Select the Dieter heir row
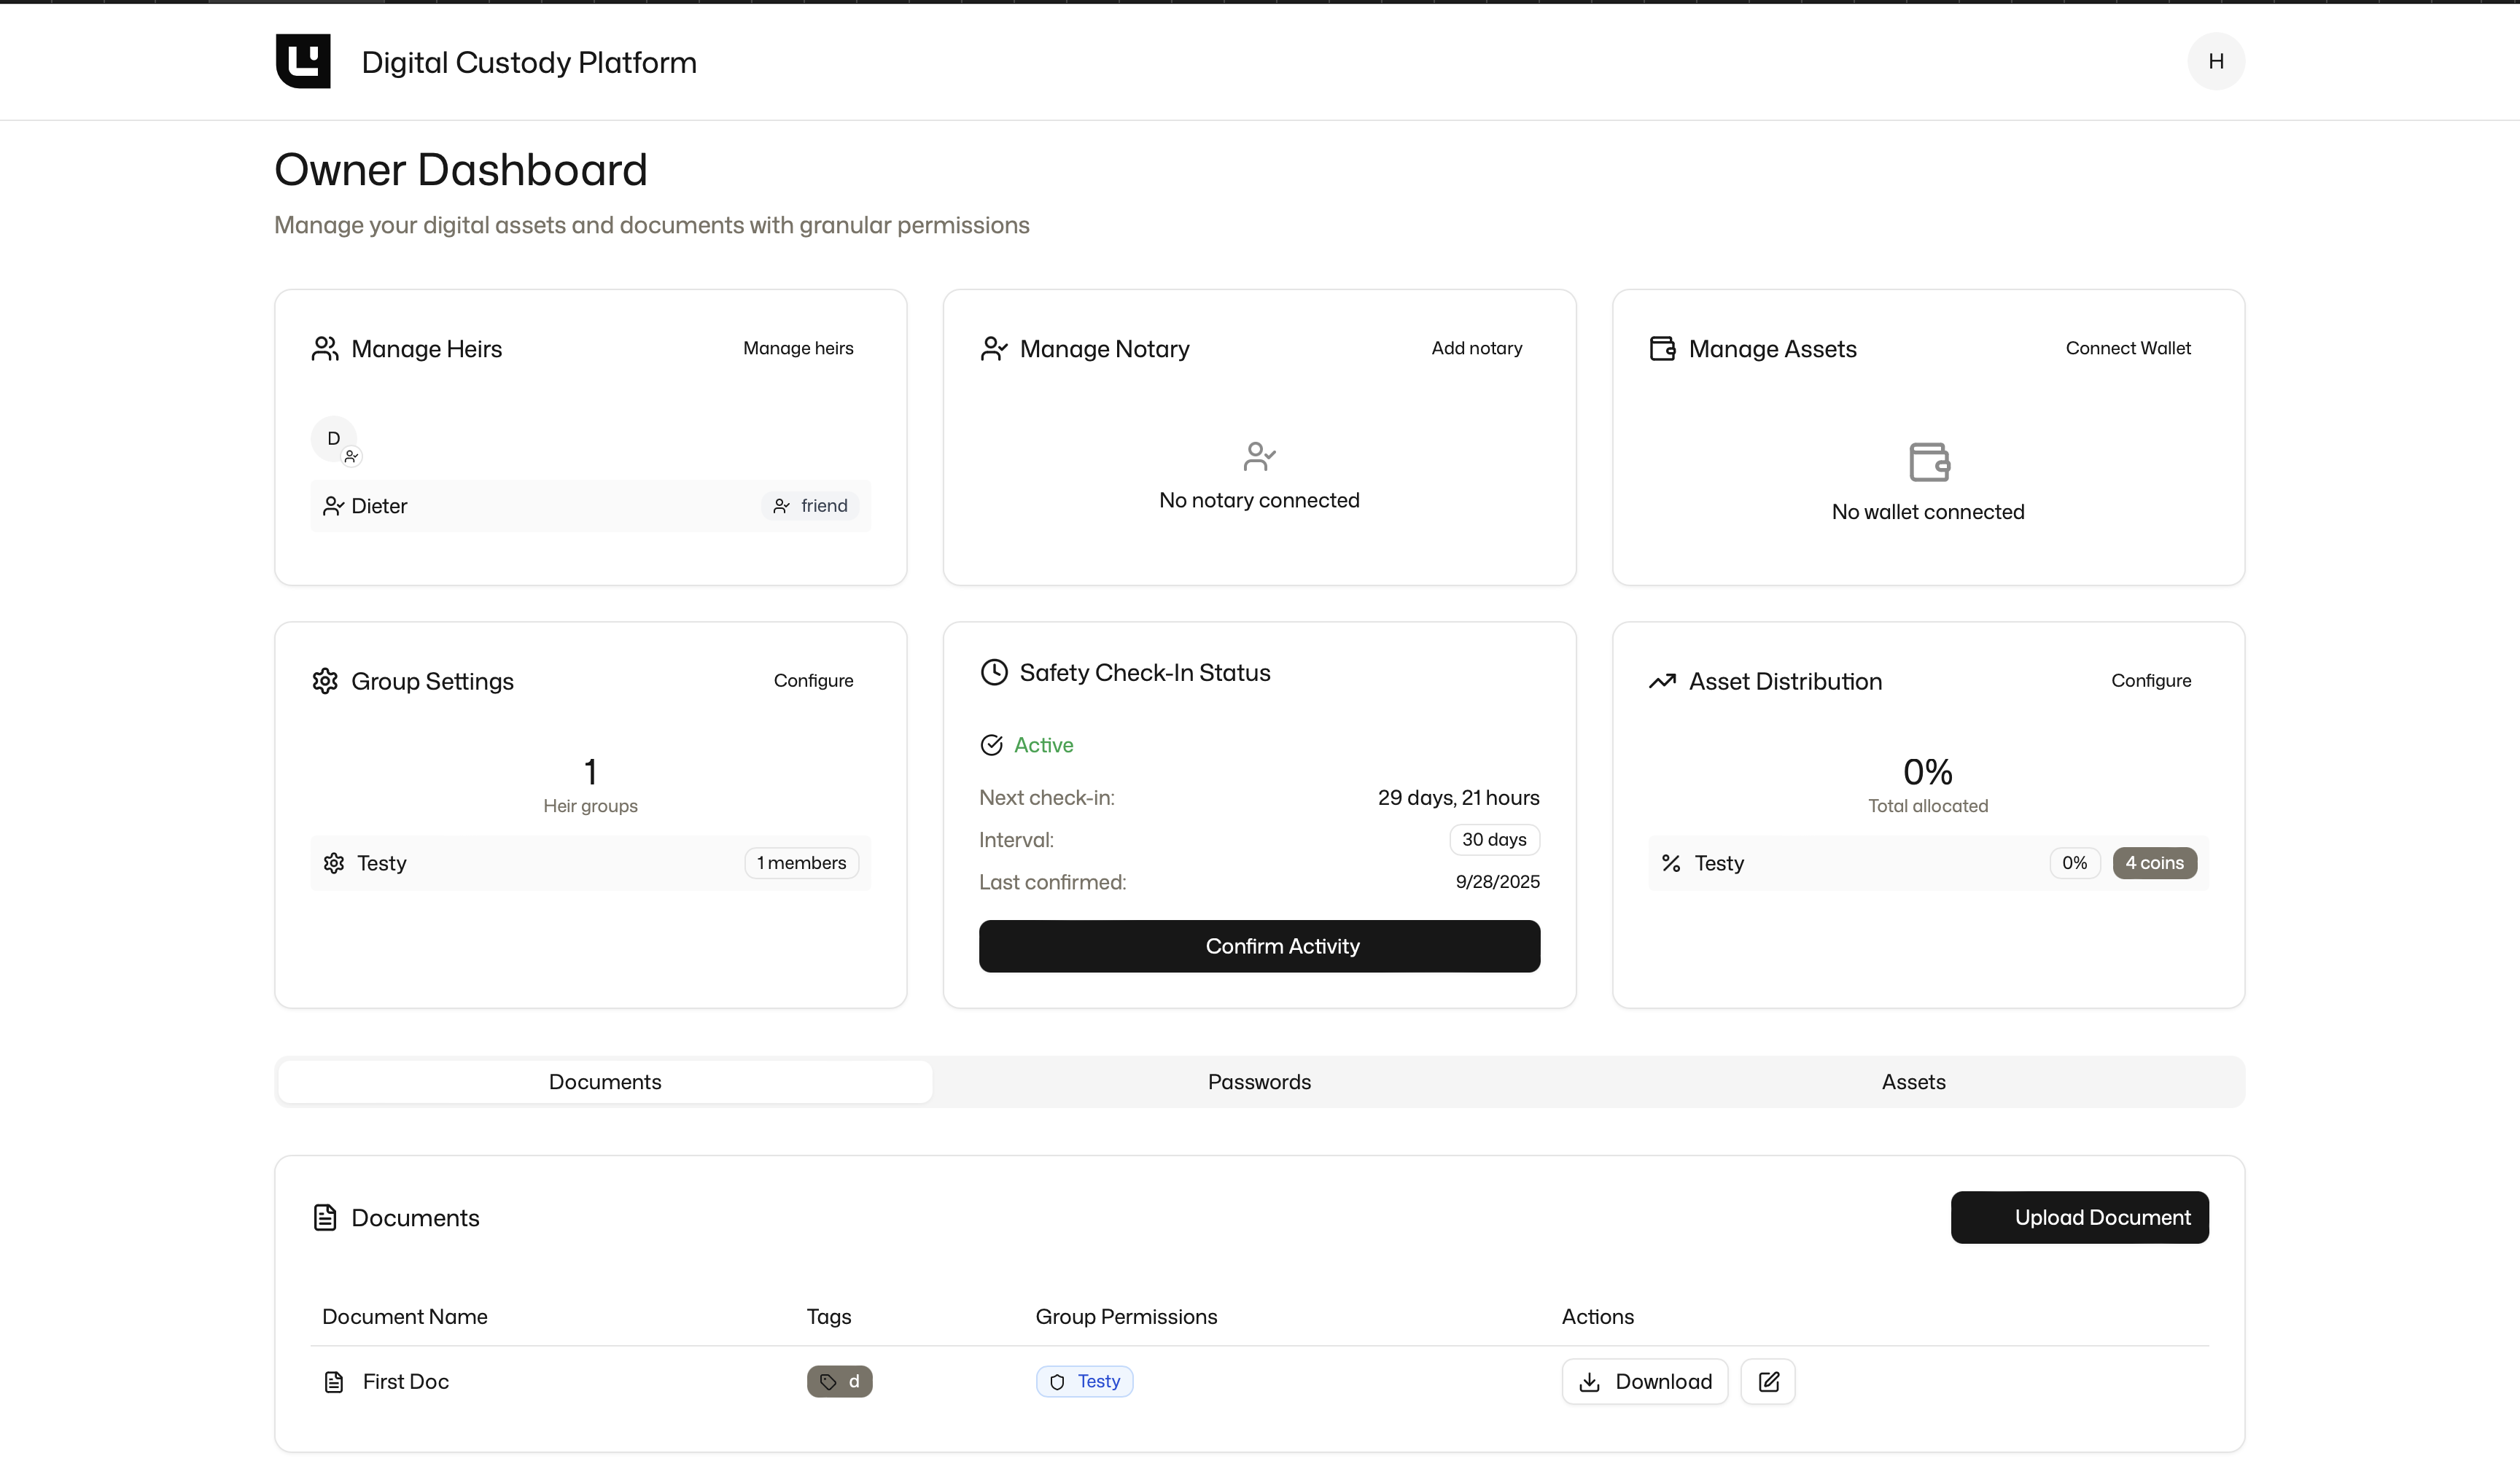Viewport: 2520px width, 1461px height. (590, 506)
